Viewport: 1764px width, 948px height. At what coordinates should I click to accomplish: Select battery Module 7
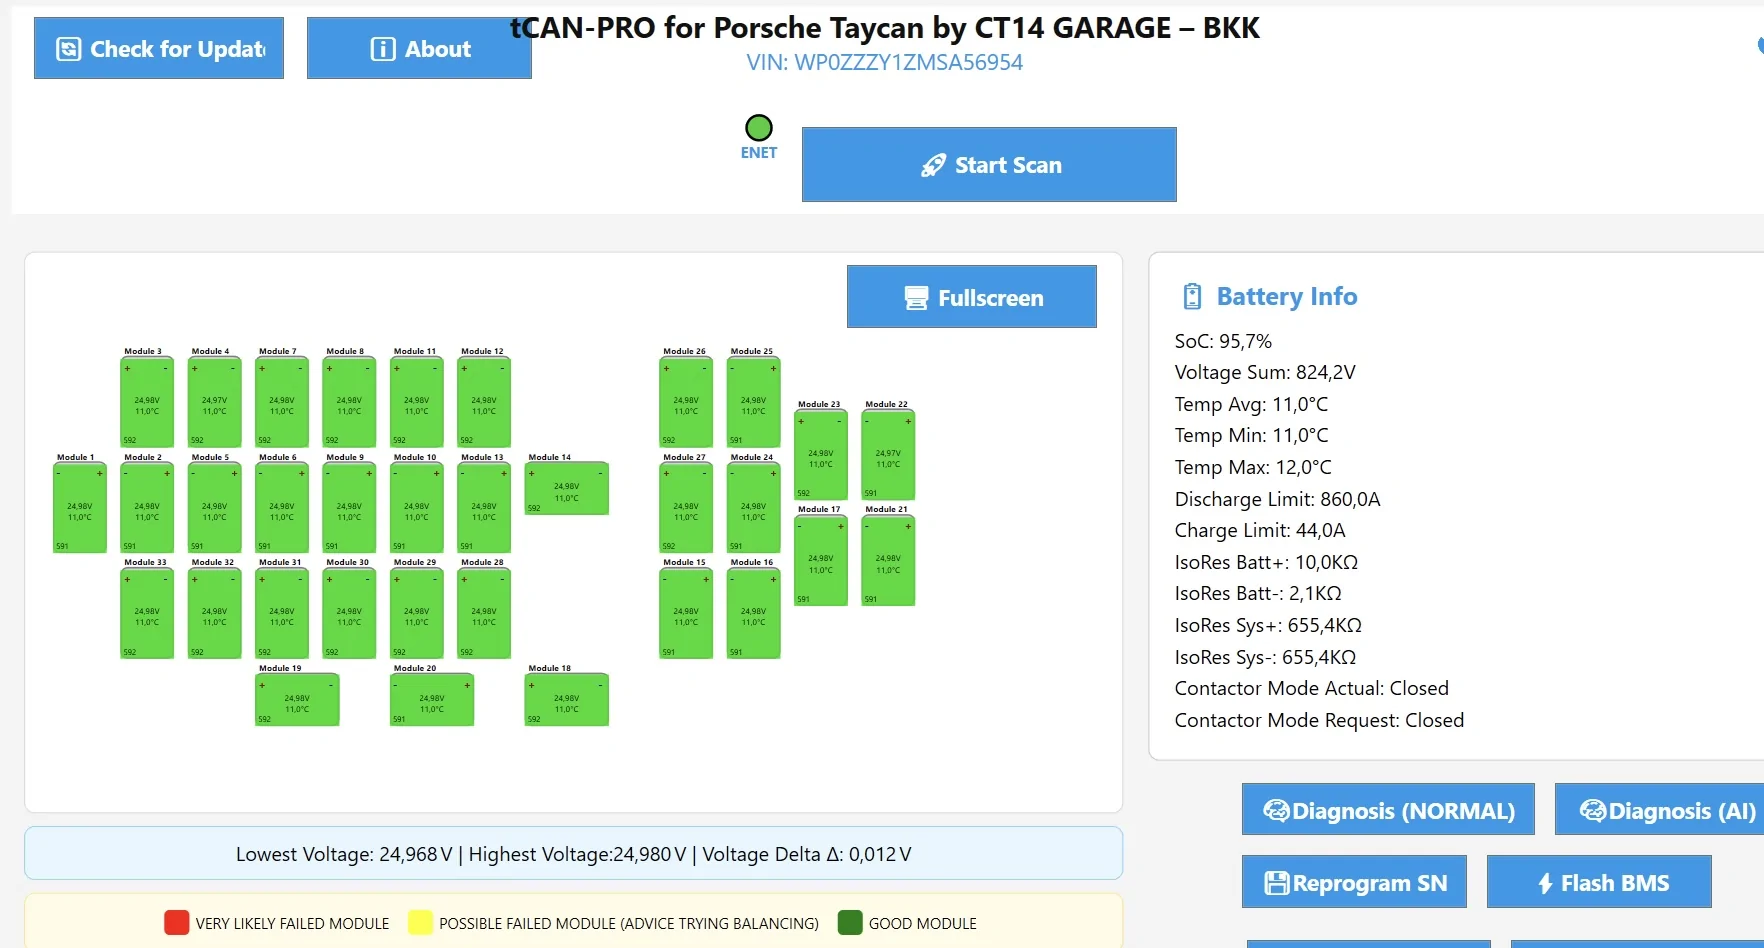point(282,402)
